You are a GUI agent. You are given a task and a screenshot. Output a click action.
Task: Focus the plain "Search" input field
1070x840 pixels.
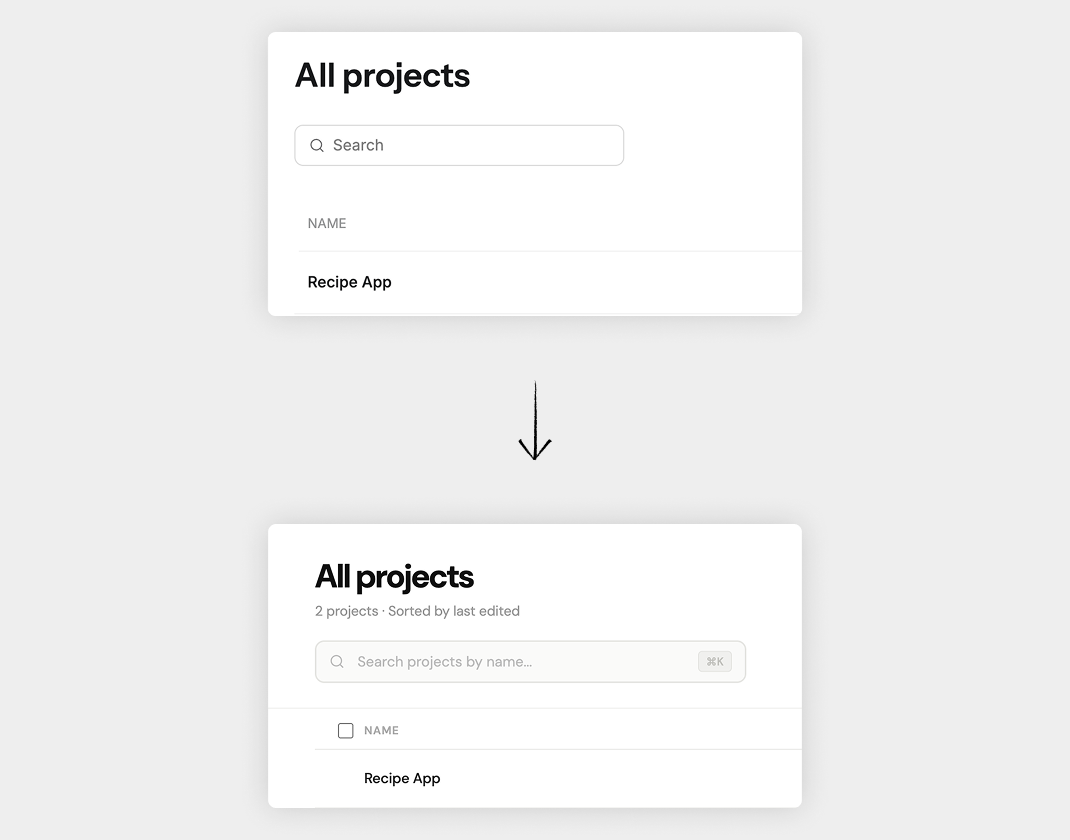point(470,145)
